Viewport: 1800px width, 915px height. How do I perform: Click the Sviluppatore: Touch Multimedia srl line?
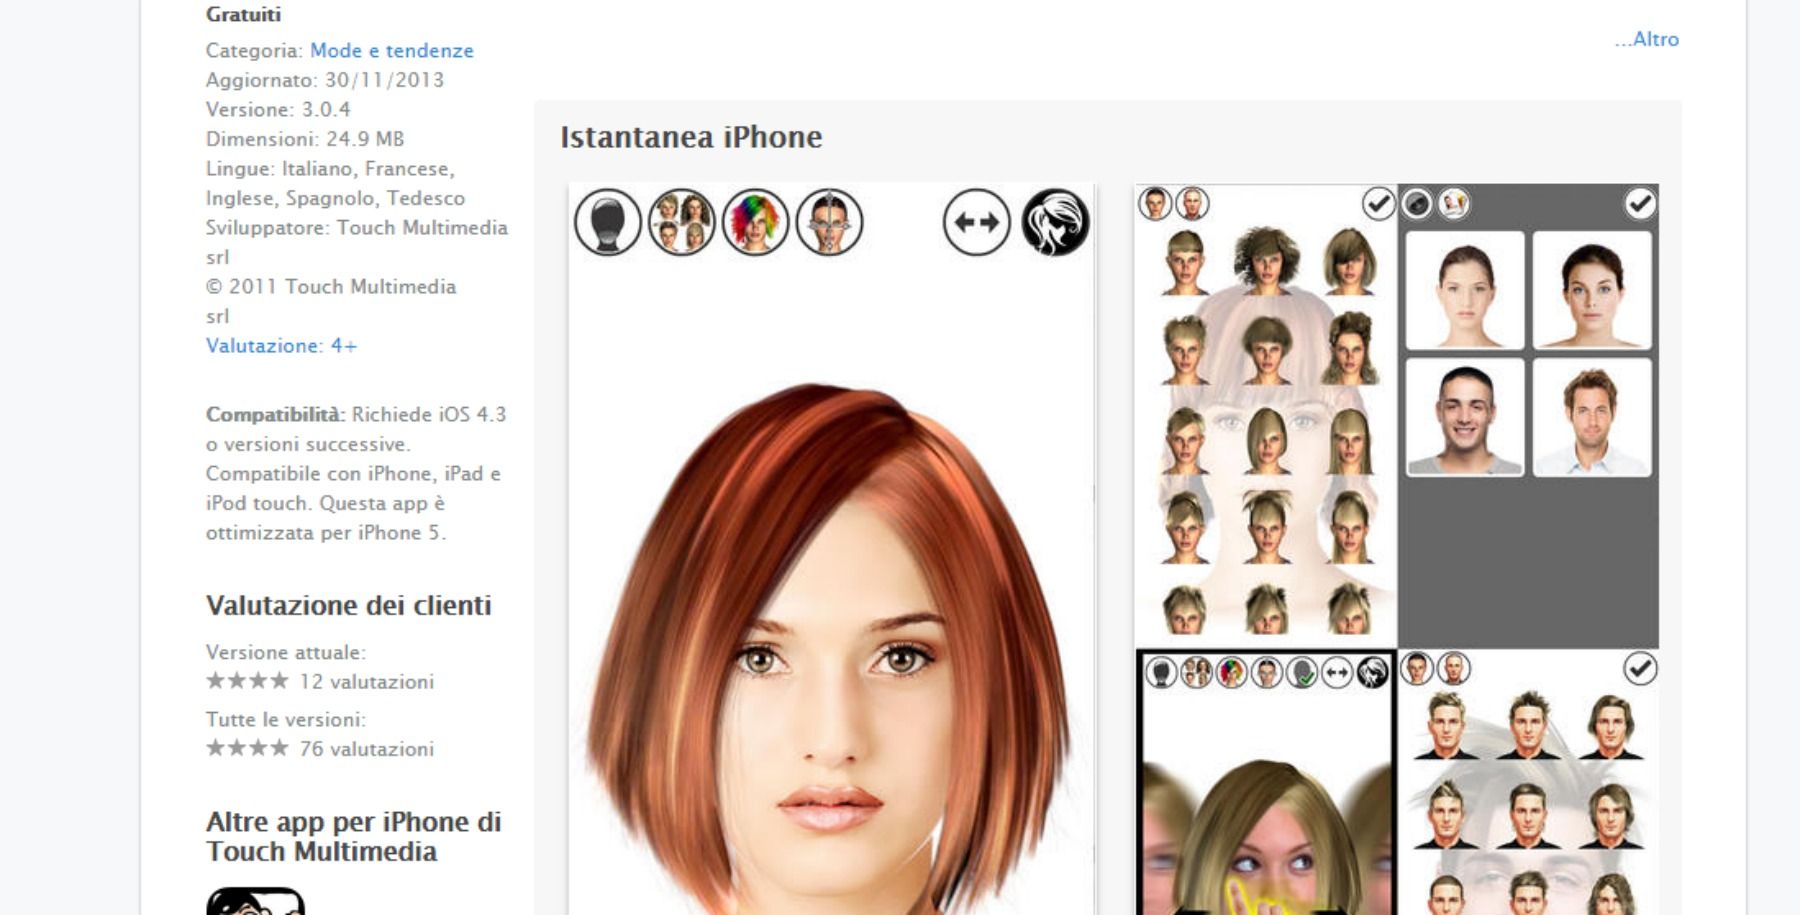click(357, 242)
